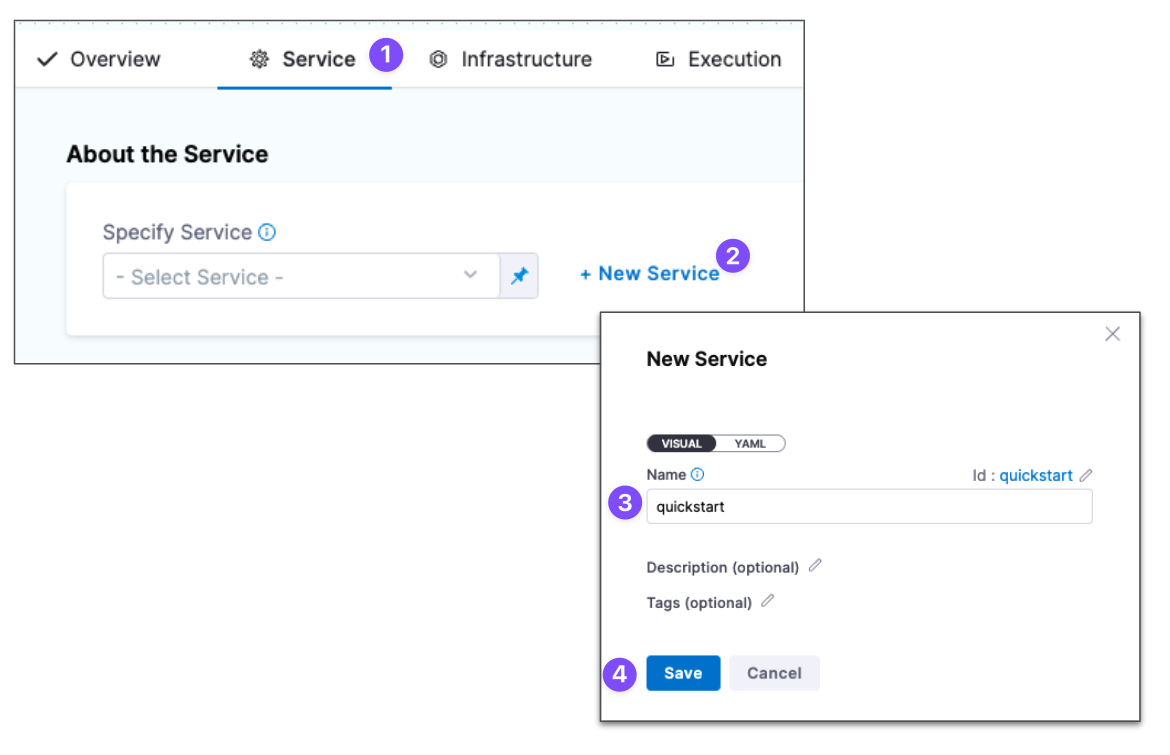1170x755 pixels.
Task: Go to the Execution tab
Action: (x=718, y=60)
